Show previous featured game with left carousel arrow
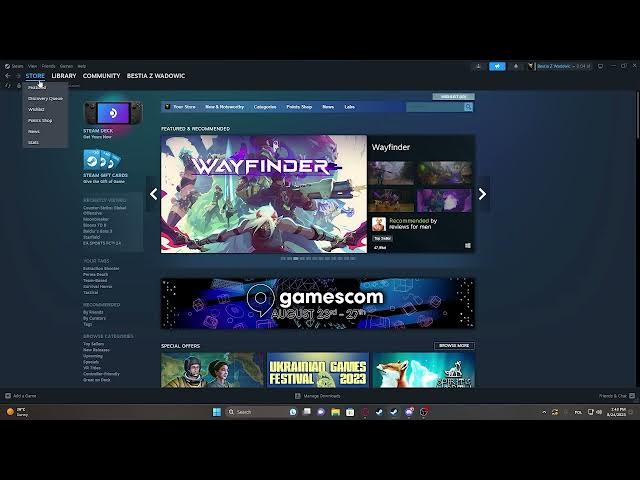 (153, 194)
